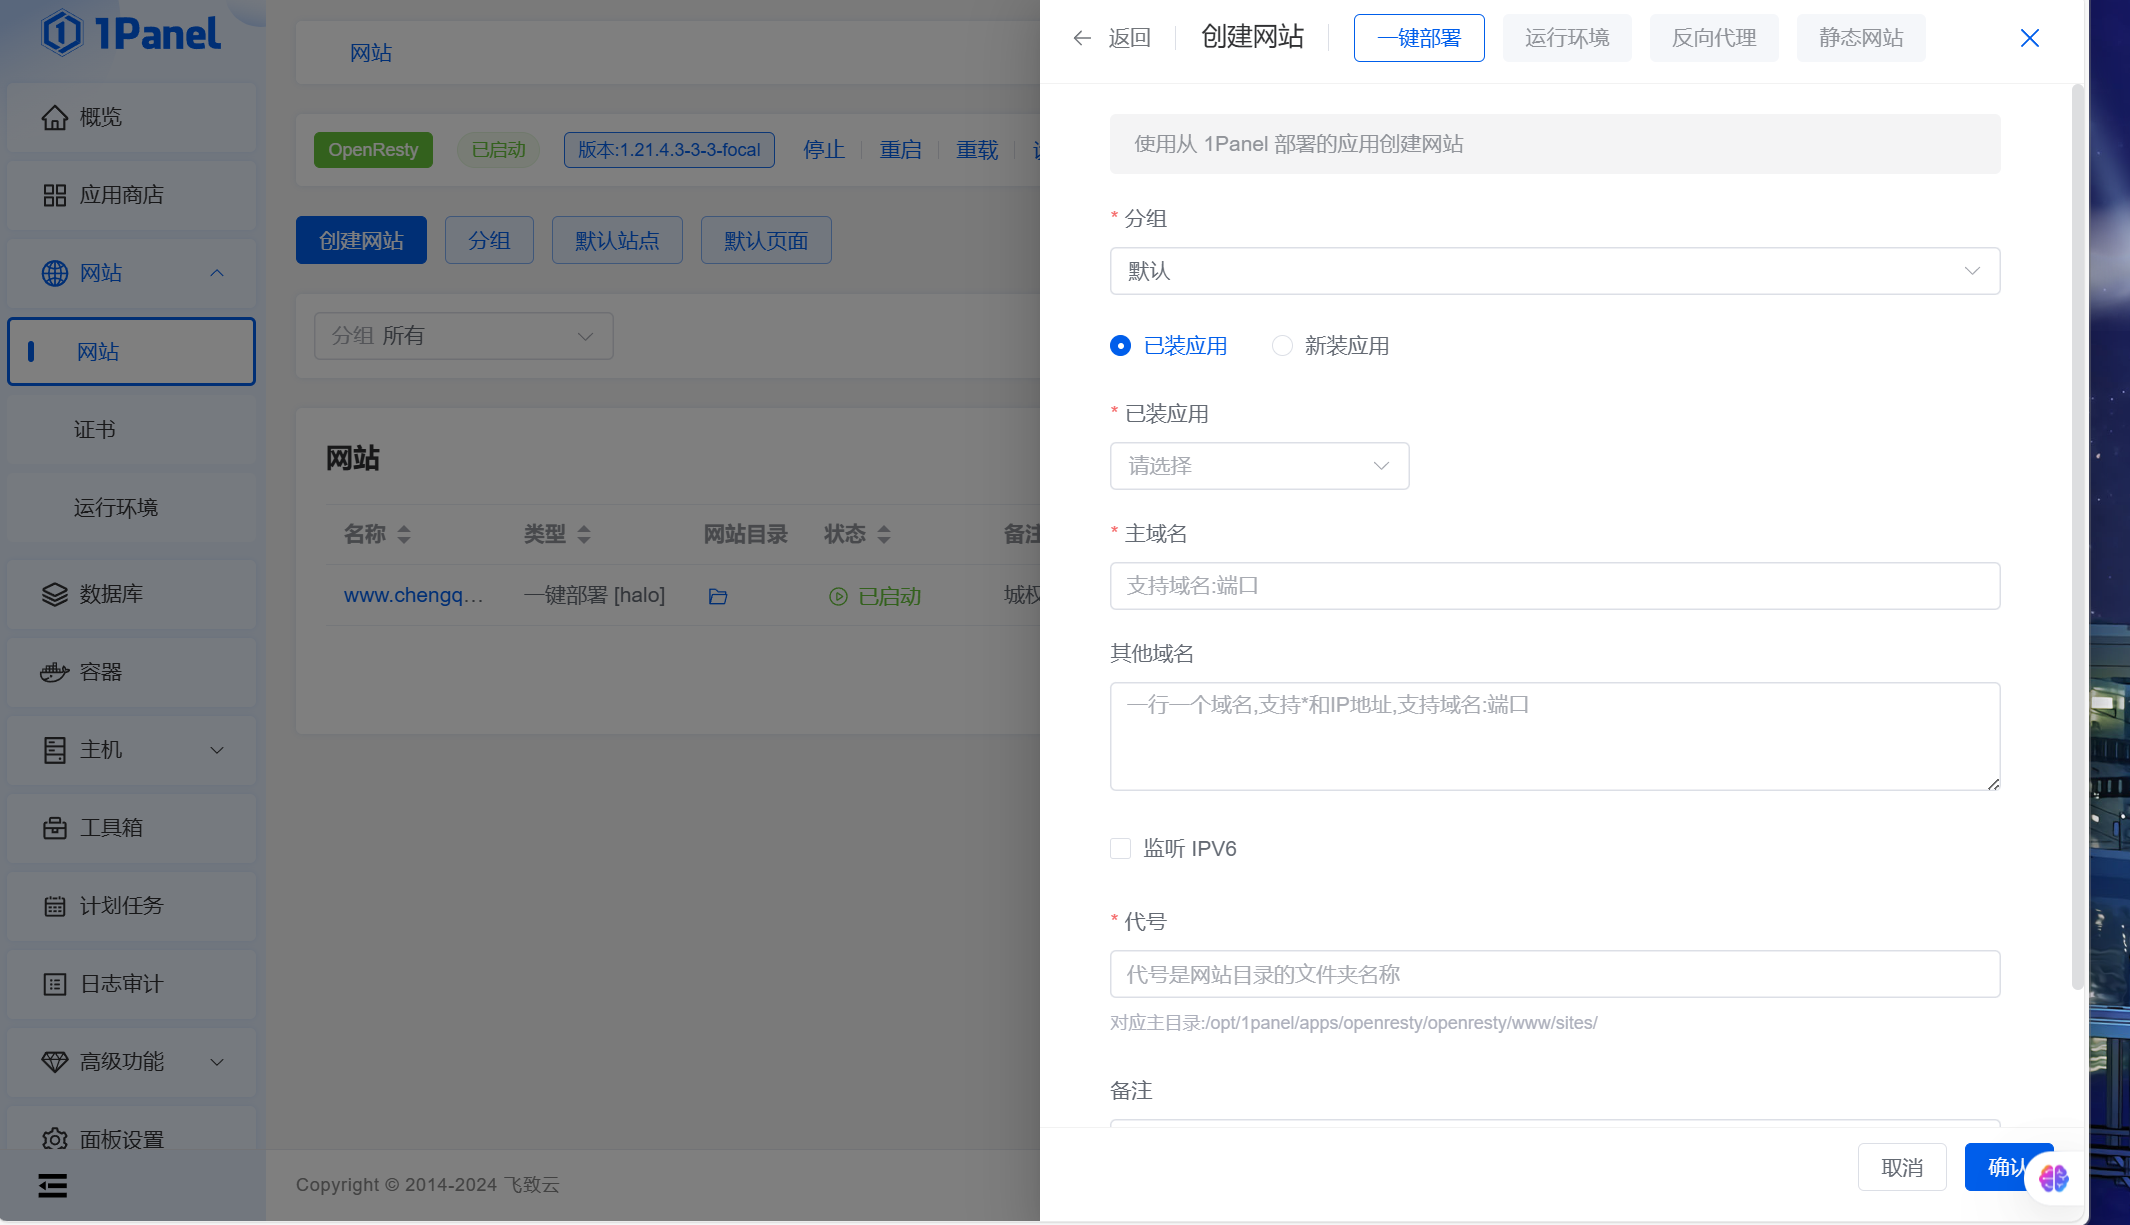Open the 已装应用 请选择 dropdown
The height and width of the screenshot is (1225, 2130).
tap(1259, 466)
